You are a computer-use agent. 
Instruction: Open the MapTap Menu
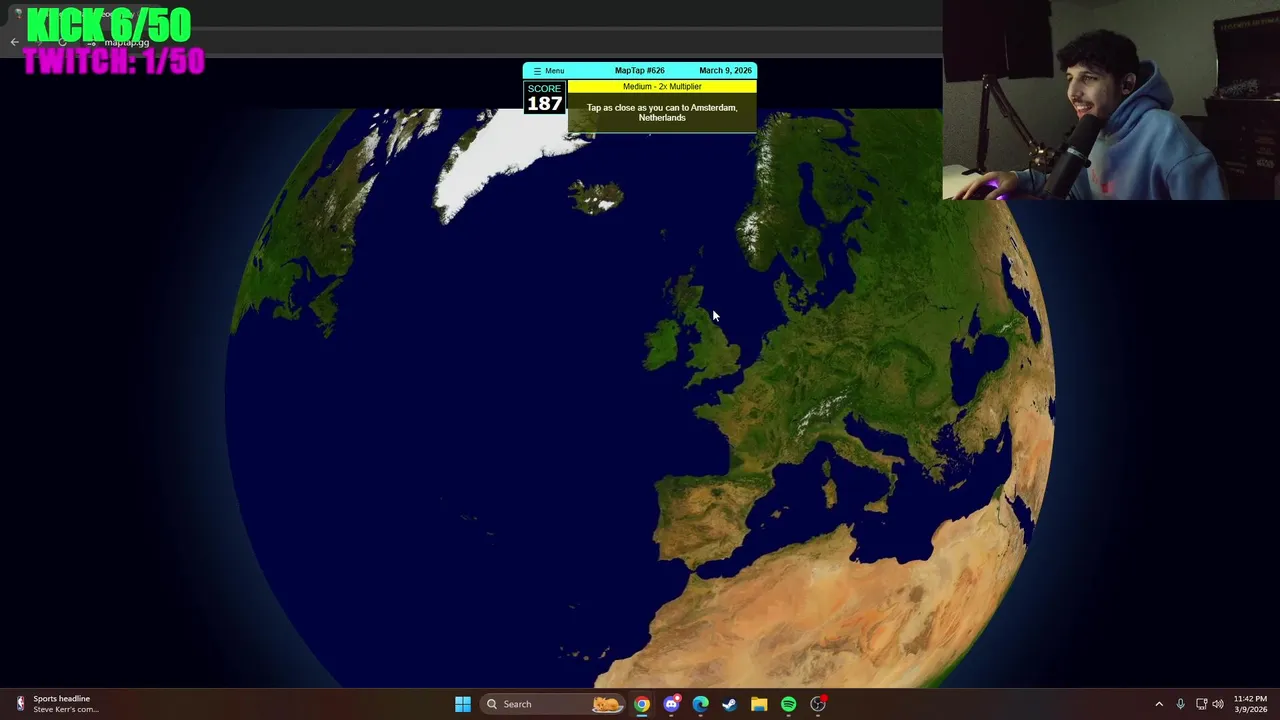548,71
